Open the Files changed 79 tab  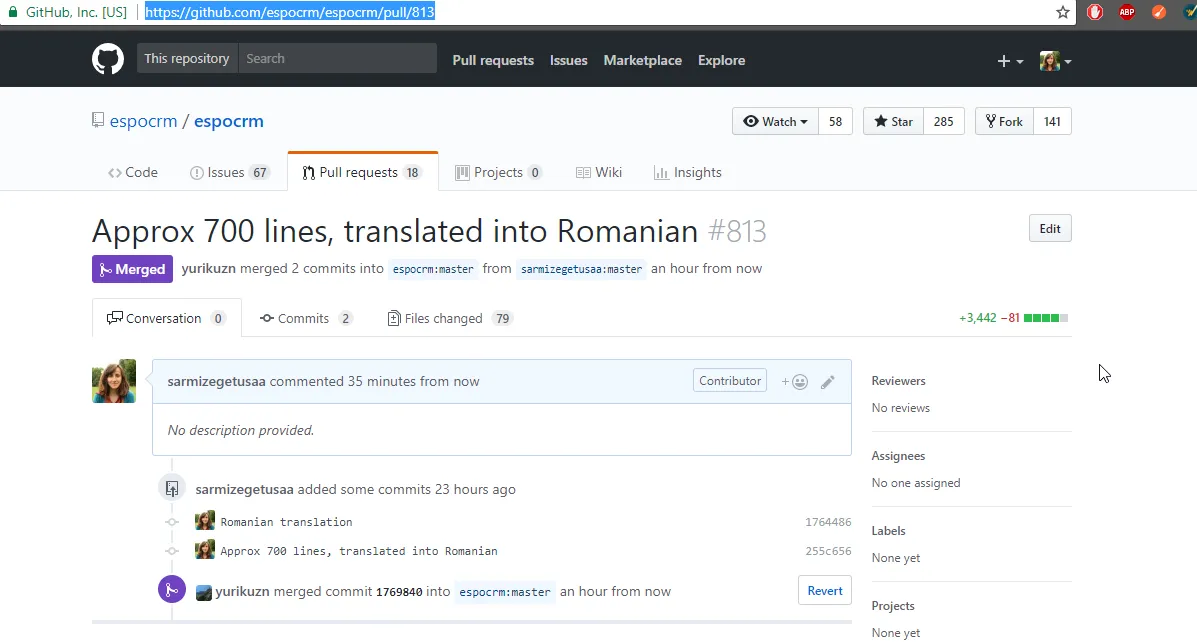450,318
